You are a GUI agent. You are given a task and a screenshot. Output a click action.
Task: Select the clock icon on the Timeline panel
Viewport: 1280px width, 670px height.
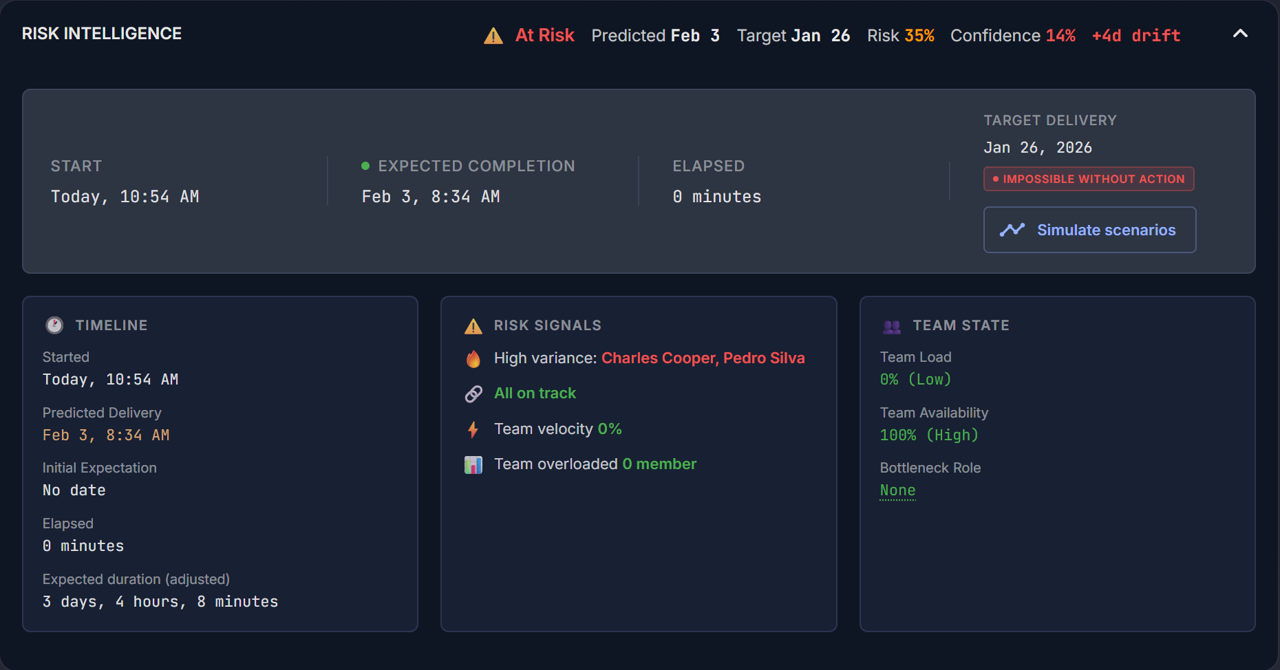point(56,324)
